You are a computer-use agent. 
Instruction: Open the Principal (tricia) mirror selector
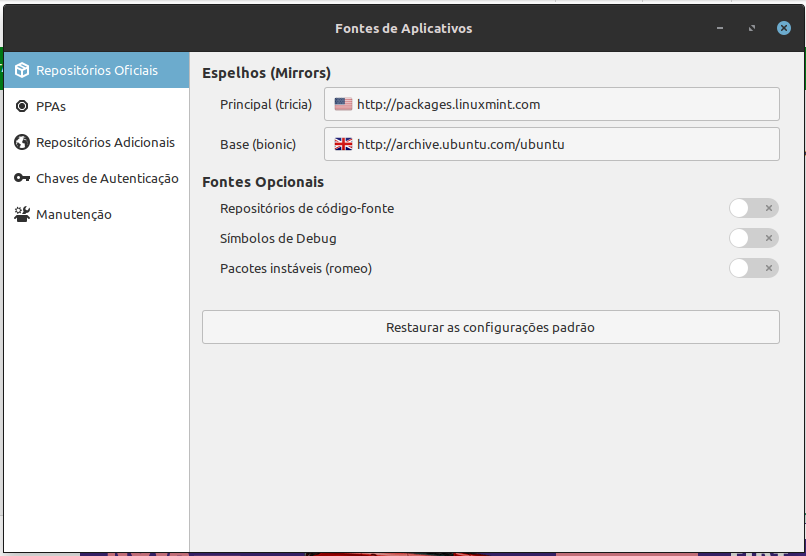[552, 104]
